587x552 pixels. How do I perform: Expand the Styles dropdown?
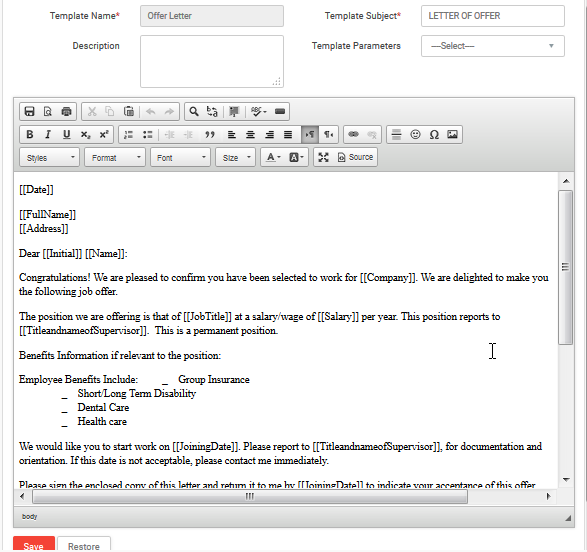point(49,158)
